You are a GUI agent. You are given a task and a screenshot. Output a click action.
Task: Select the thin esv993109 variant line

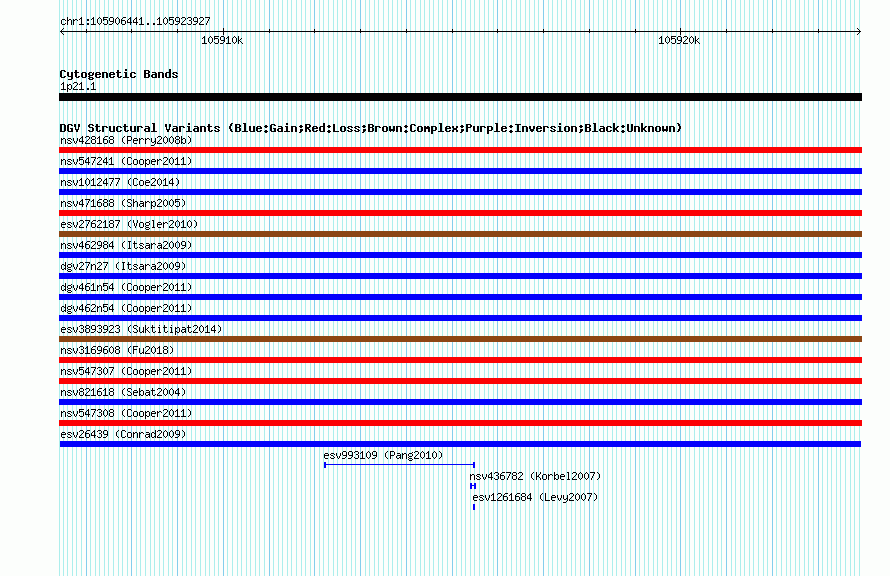[x=400, y=465]
